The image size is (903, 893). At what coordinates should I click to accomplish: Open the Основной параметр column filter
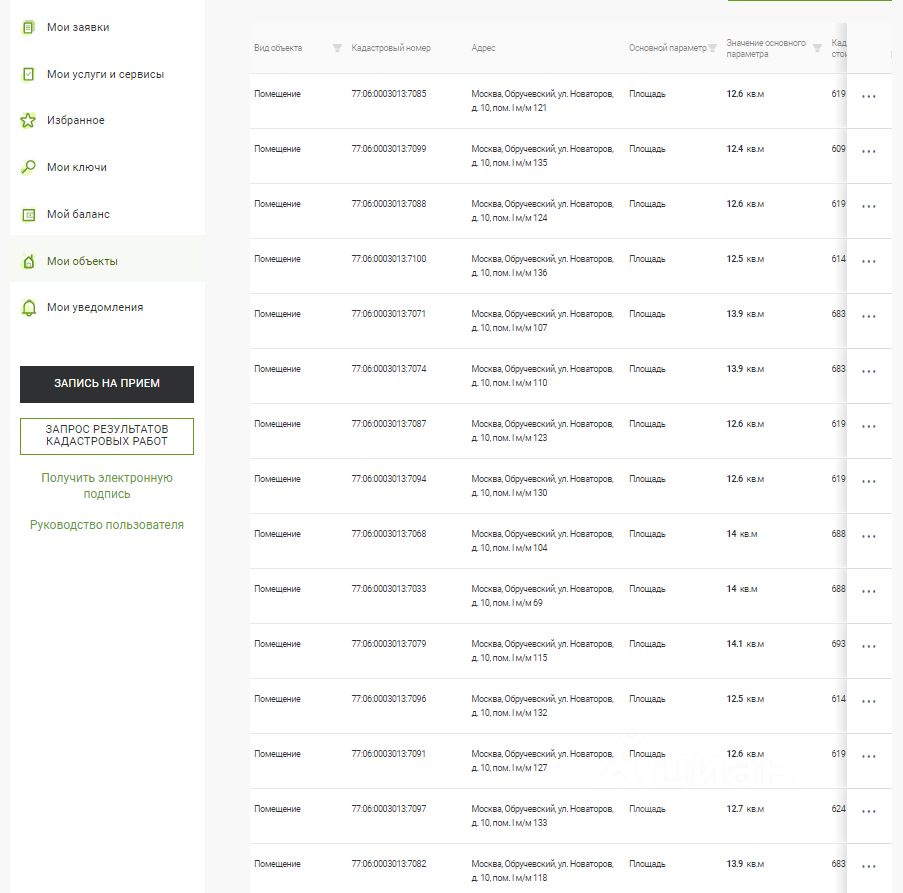tap(712, 48)
